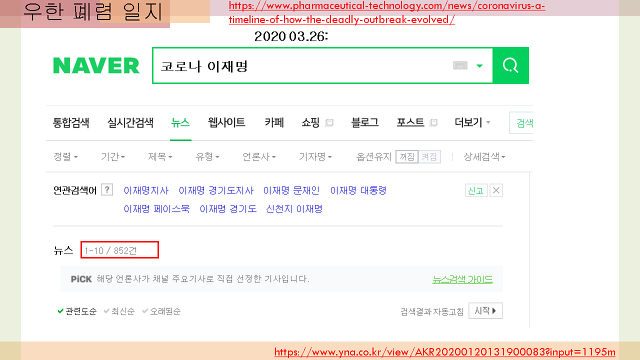Open the 웹사이트 tab

tap(227, 122)
